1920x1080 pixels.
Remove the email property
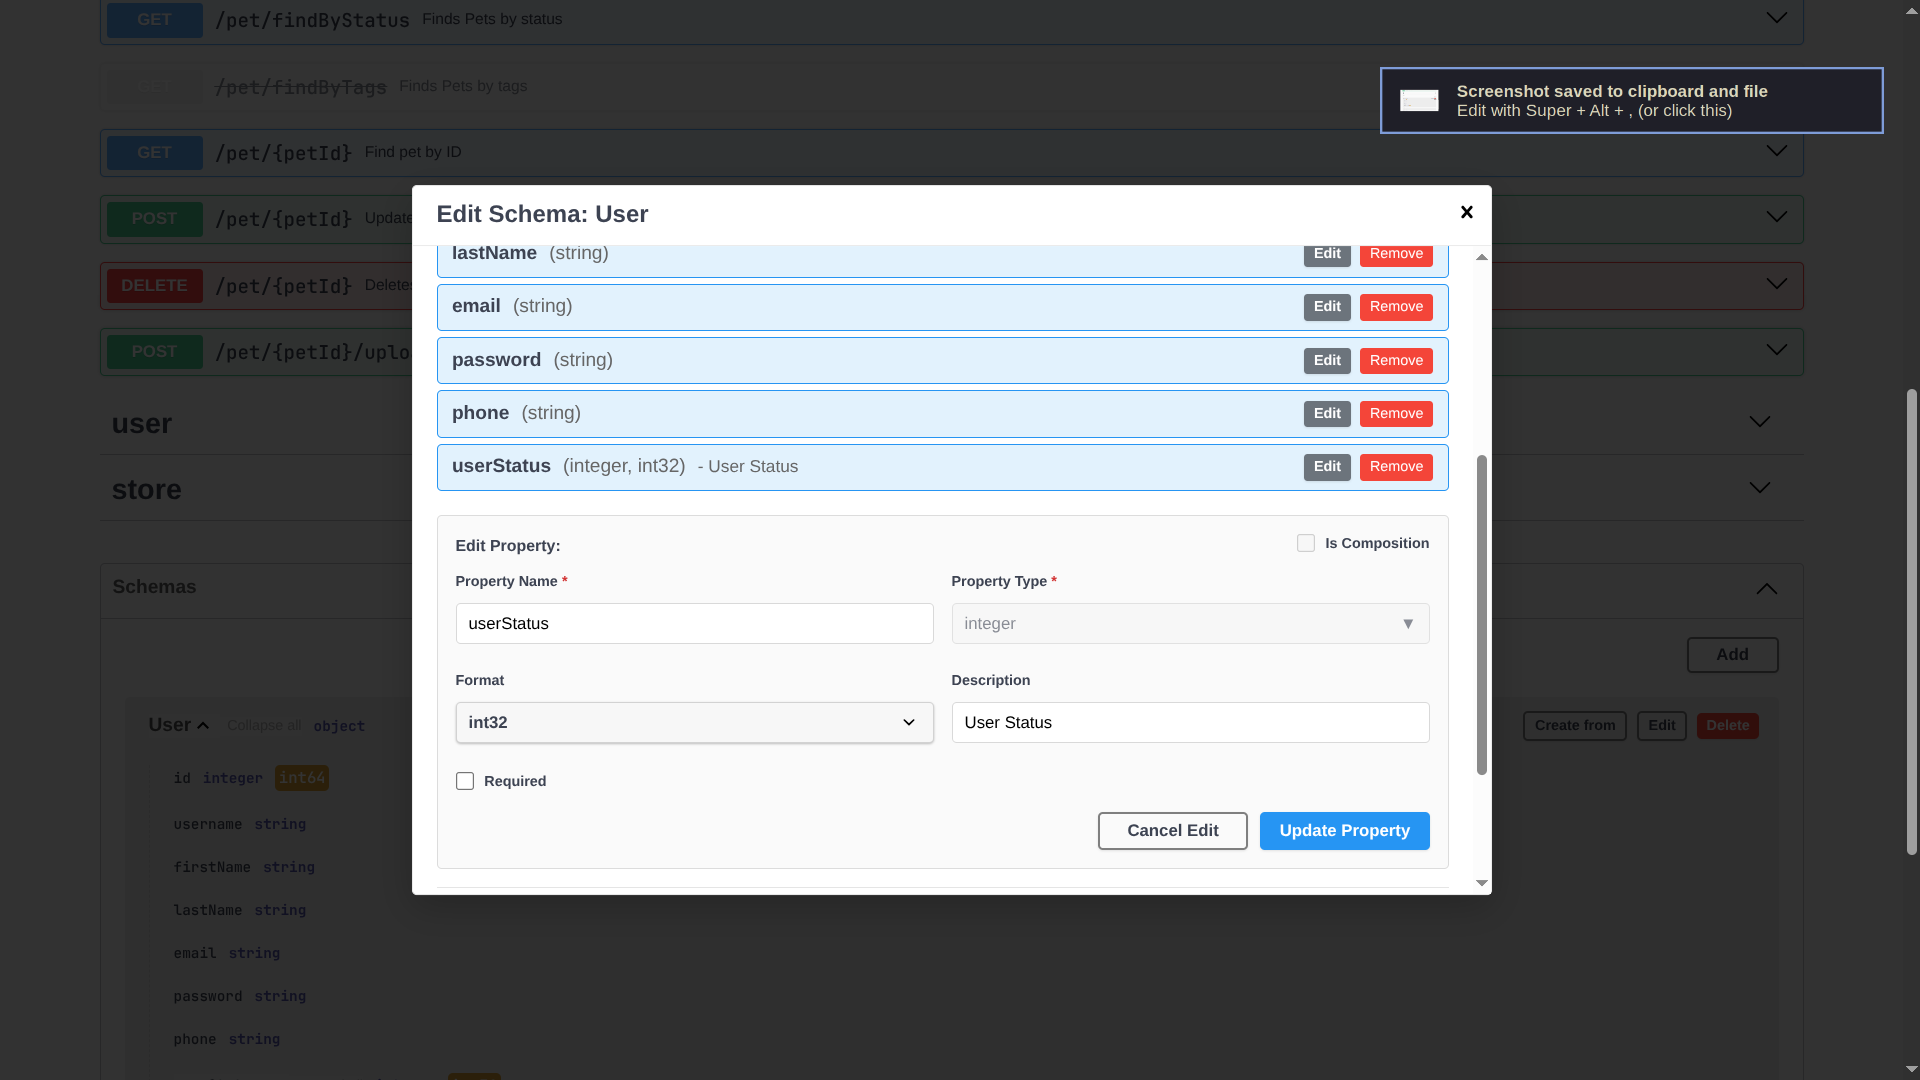pos(1396,307)
